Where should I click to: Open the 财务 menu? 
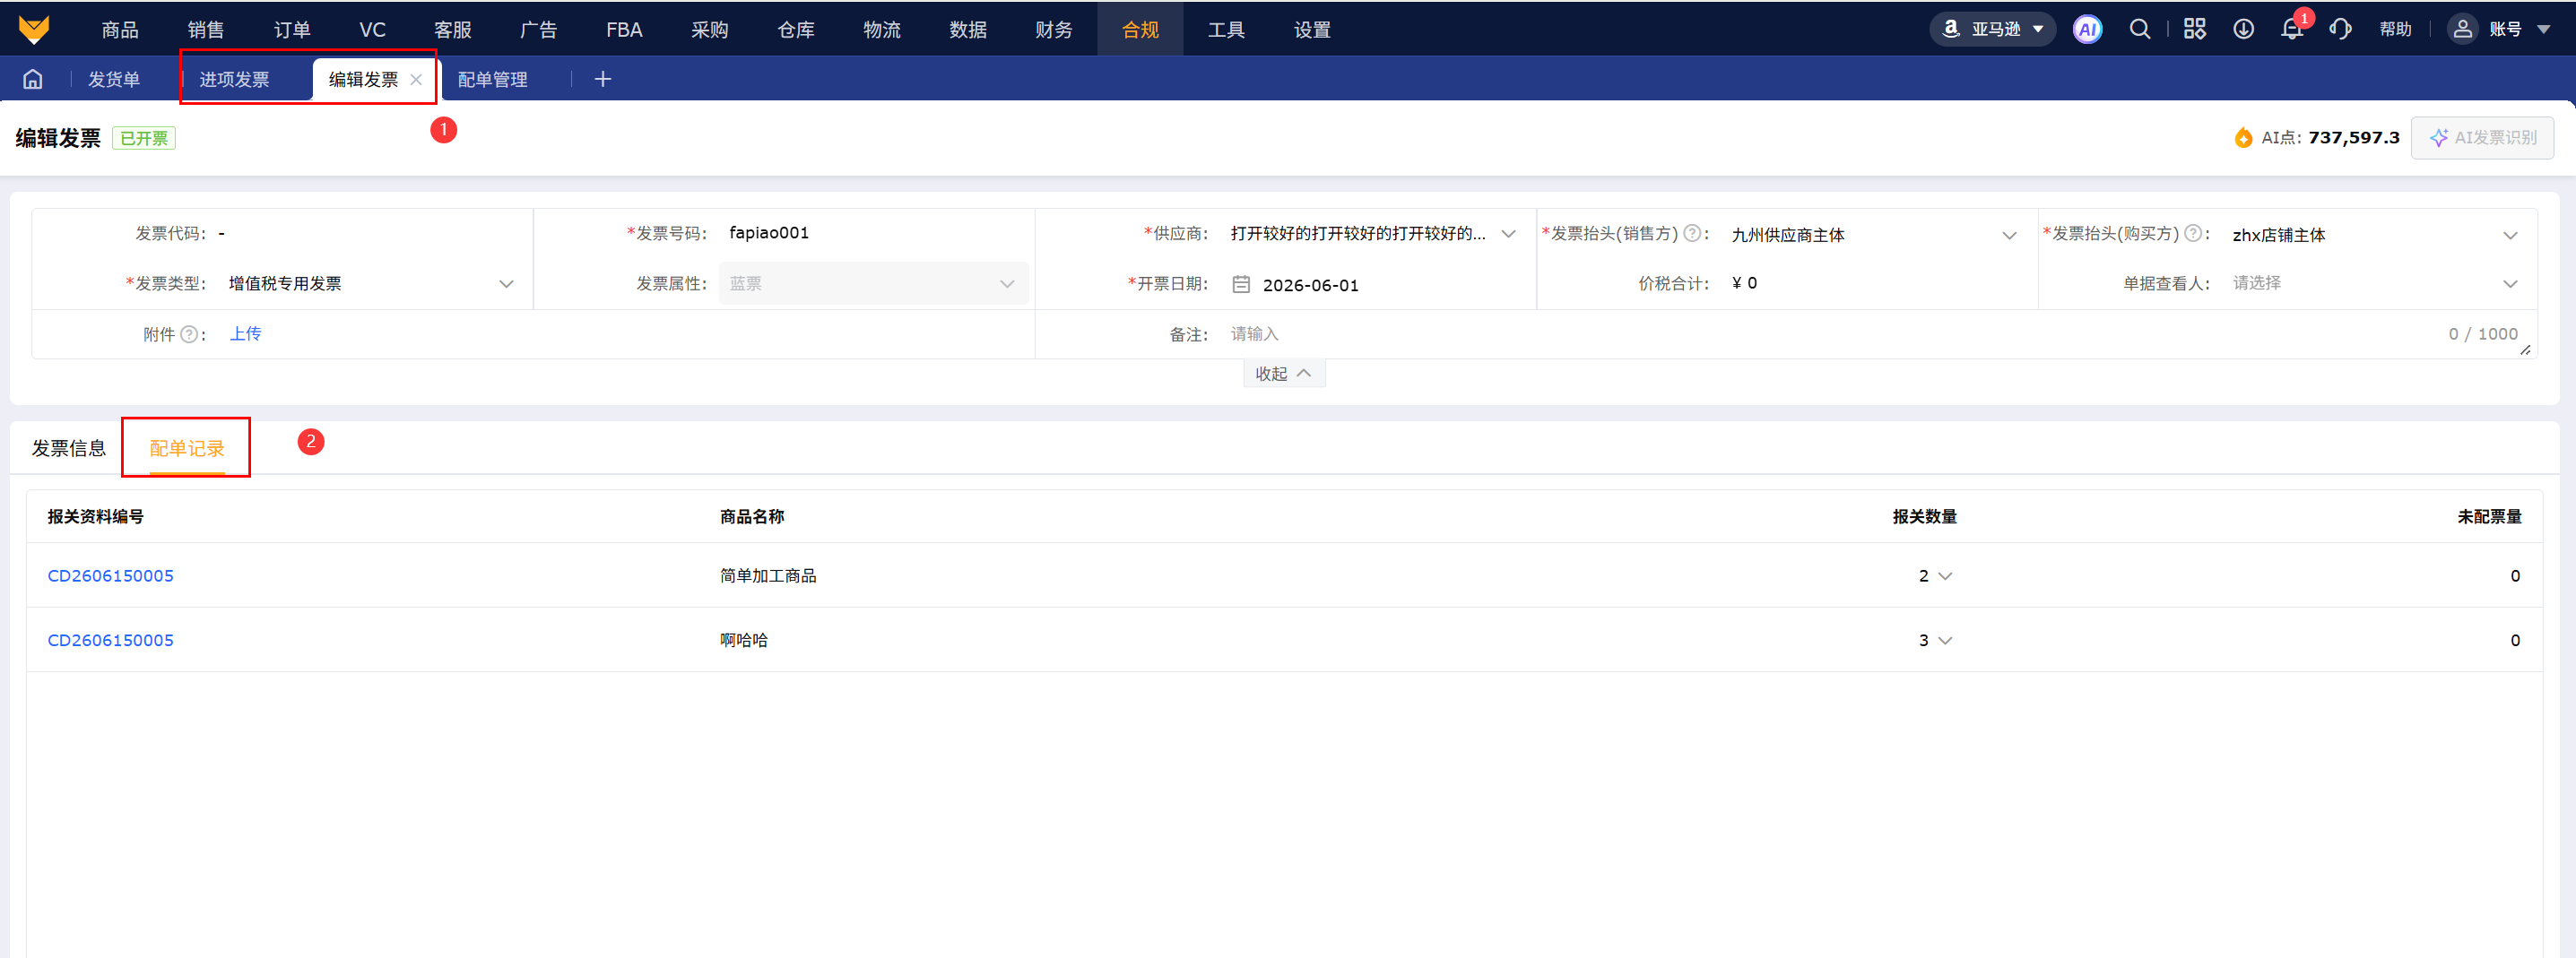point(1054,29)
